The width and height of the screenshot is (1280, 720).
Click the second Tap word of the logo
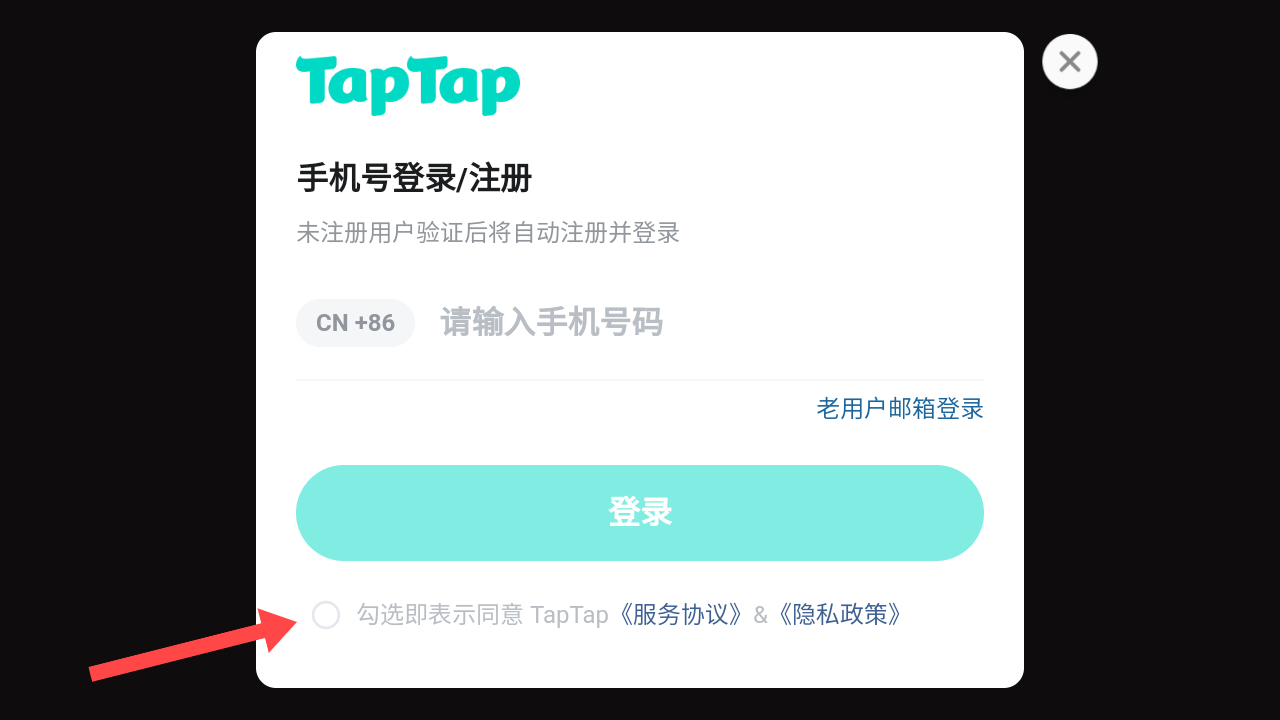[x=464, y=85]
